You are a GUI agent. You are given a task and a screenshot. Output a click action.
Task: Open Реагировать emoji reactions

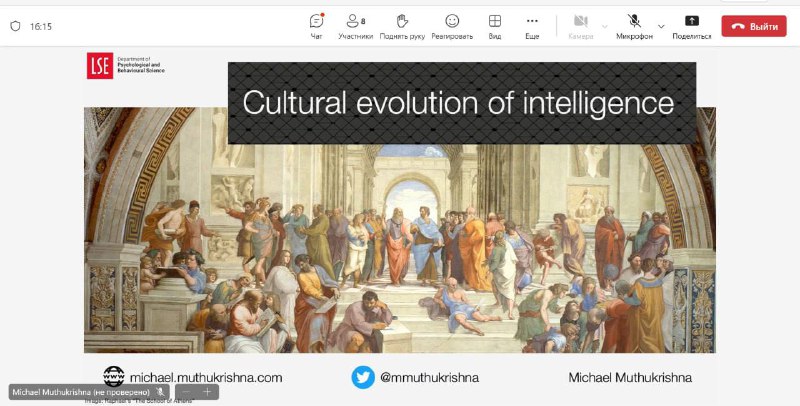point(452,26)
